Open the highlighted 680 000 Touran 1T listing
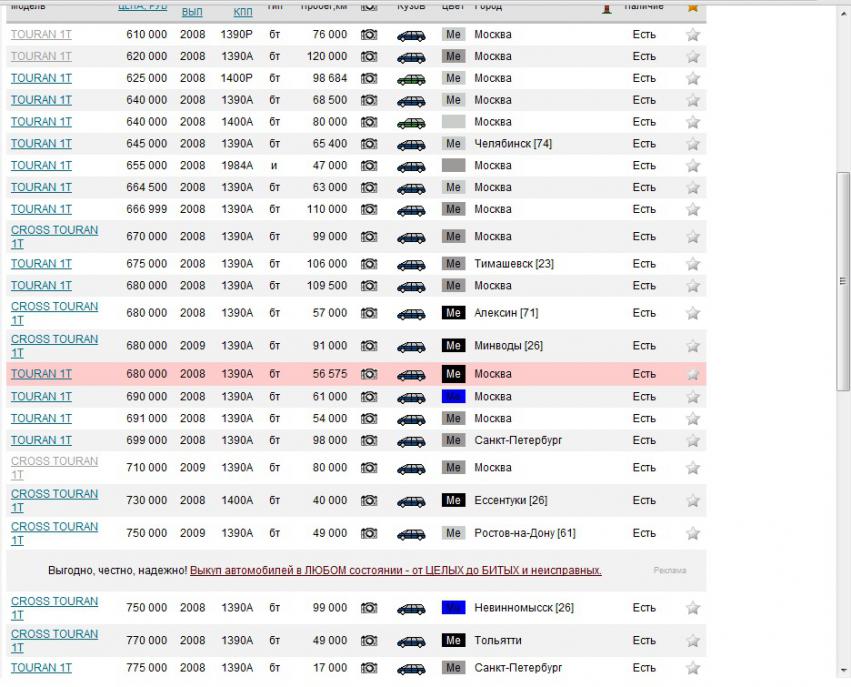Screen dimensions: 851x687 click(x=41, y=374)
